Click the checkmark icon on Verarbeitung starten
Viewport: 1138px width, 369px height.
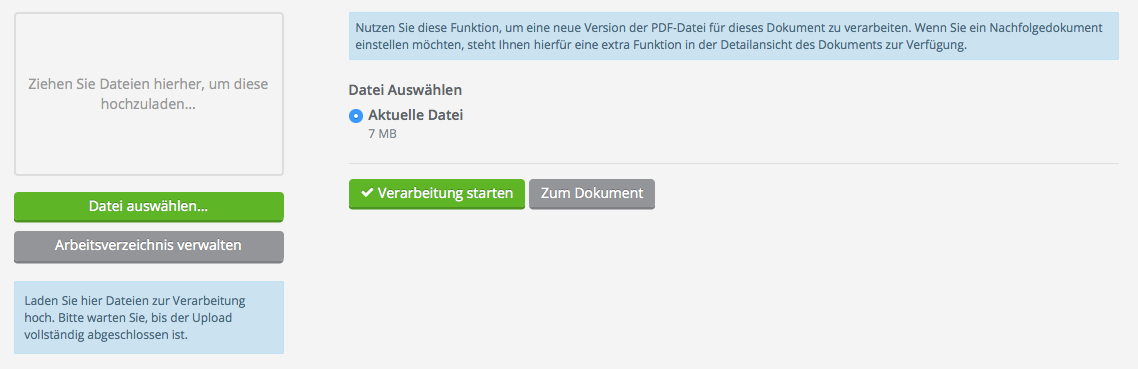click(x=367, y=193)
